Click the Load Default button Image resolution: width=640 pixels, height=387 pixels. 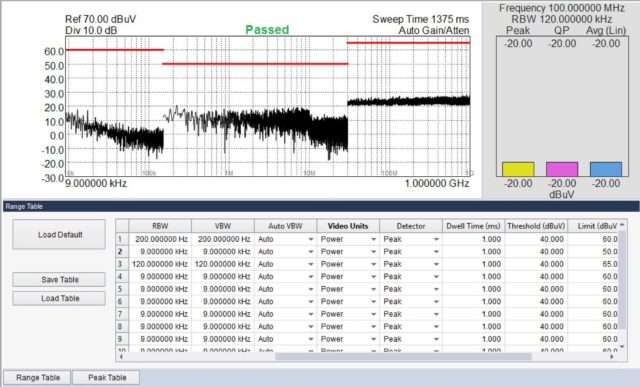pos(59,234)
